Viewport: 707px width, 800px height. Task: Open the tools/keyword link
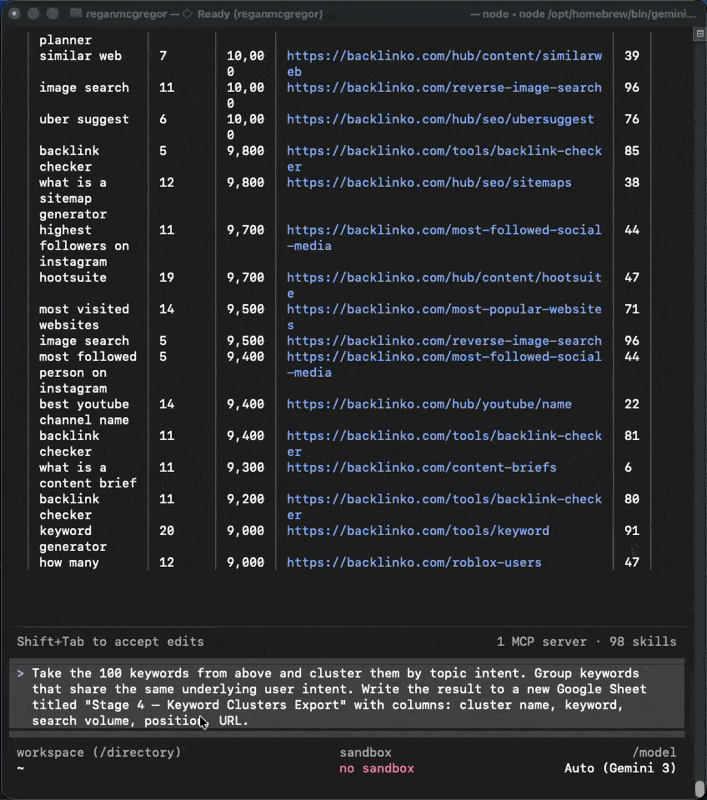418,531
